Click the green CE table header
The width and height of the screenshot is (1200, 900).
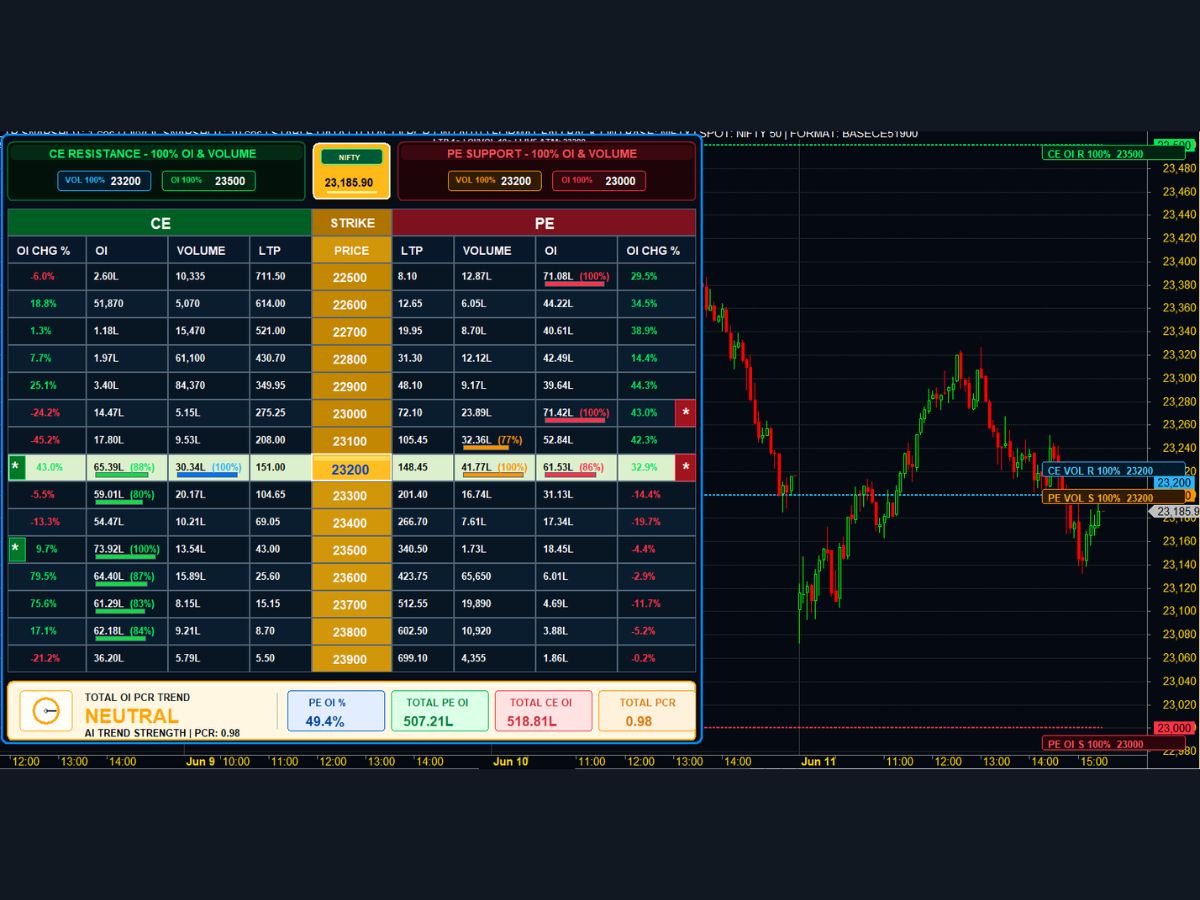coord(160,223)
